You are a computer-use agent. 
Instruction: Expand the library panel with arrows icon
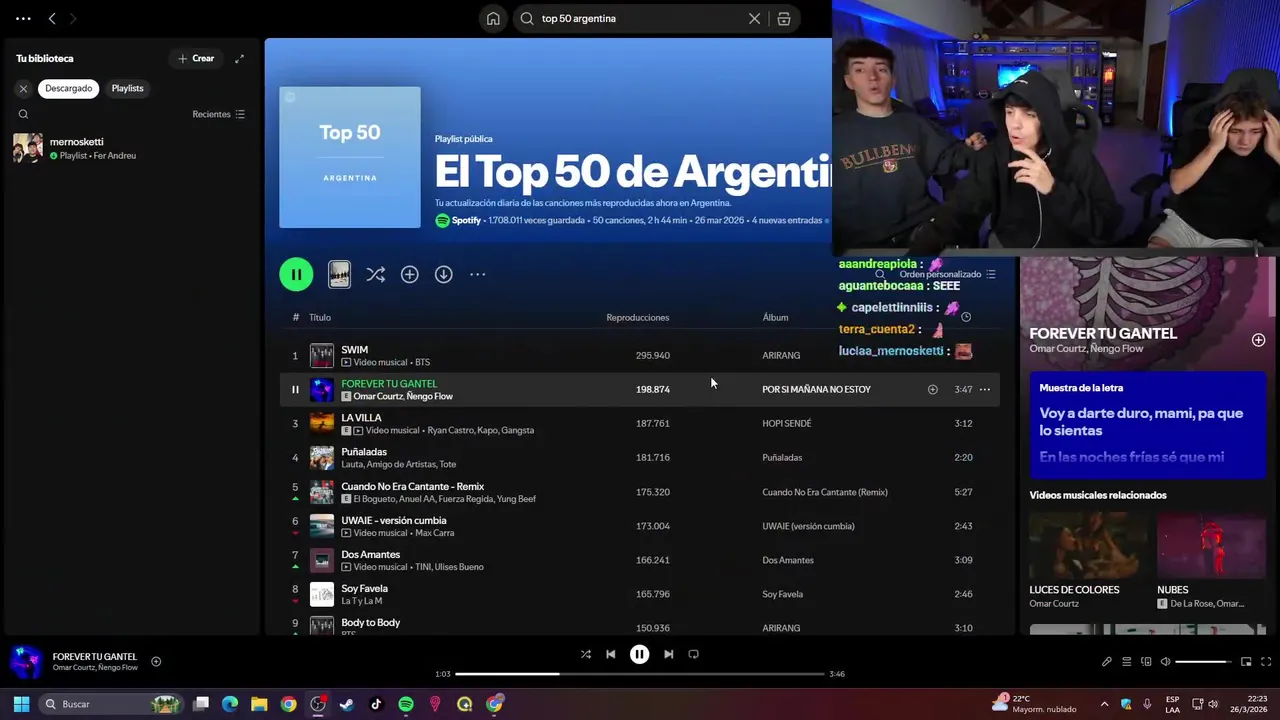click(x=239, y=58)
